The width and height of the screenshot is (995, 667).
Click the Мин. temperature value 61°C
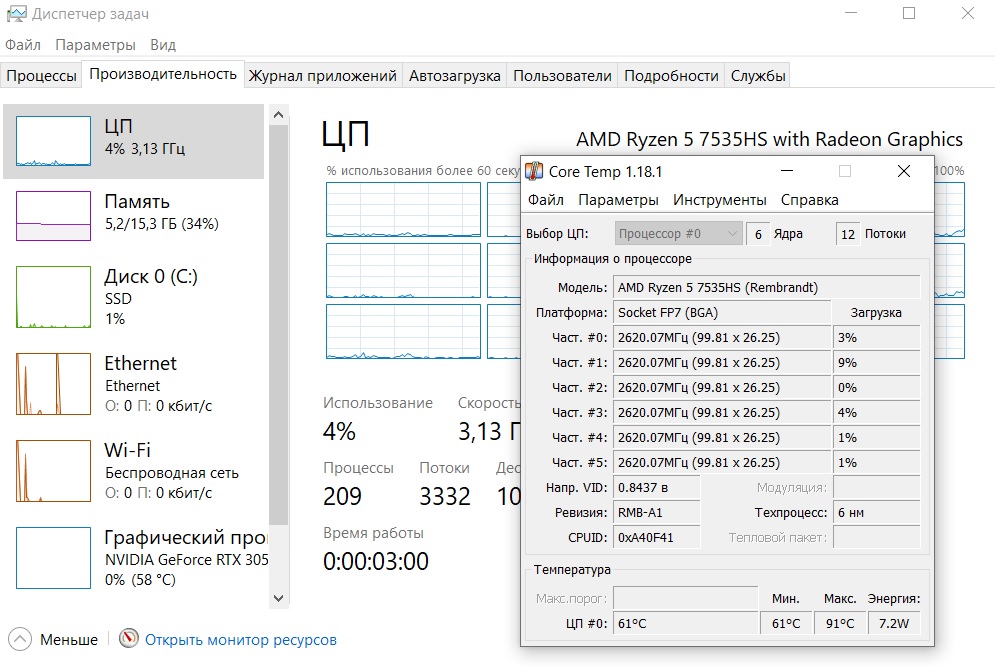786,623
